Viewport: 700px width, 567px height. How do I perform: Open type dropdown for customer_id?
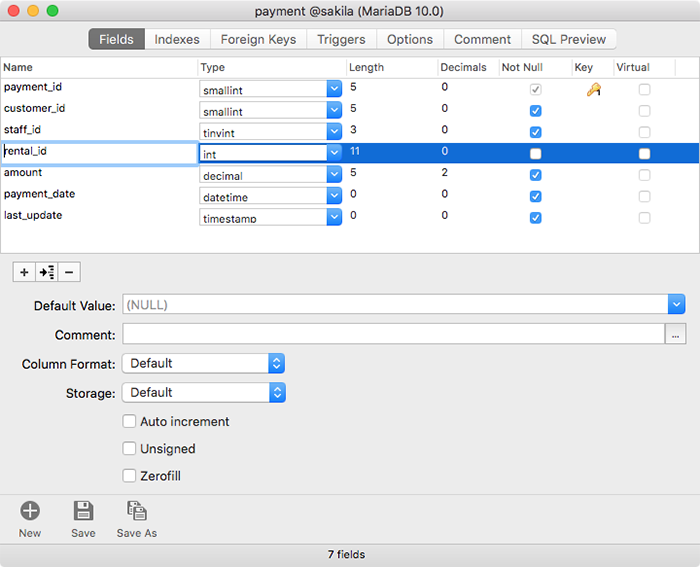pos(334,110)
